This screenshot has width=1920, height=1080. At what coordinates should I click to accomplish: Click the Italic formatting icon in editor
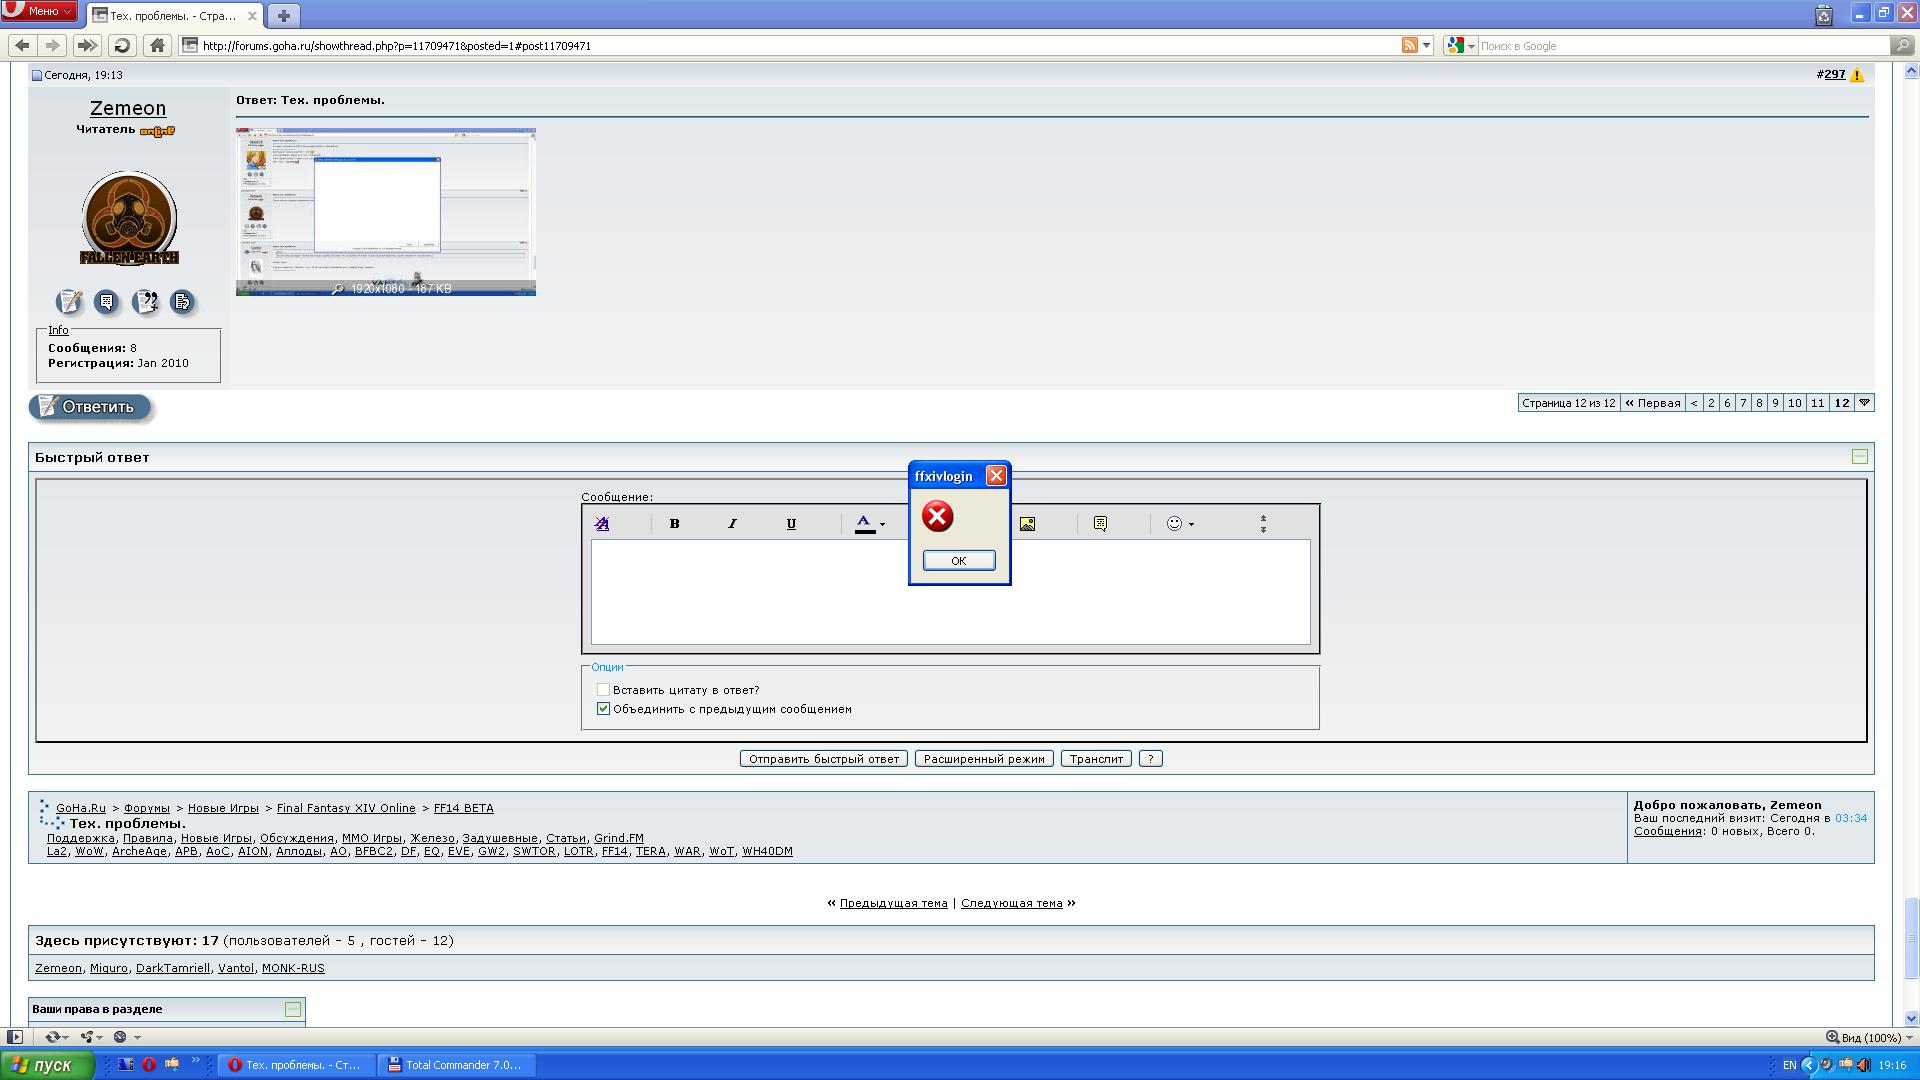click(x=732, y=524)
